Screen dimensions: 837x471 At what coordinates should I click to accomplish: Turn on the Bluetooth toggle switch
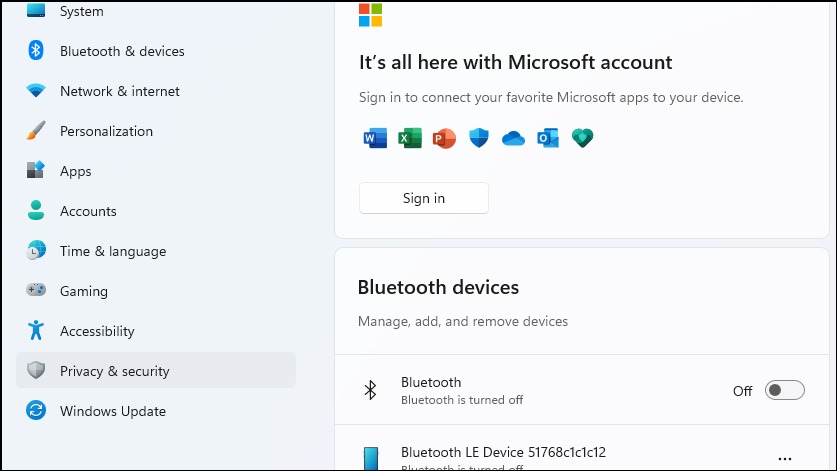tap(784, 390)
